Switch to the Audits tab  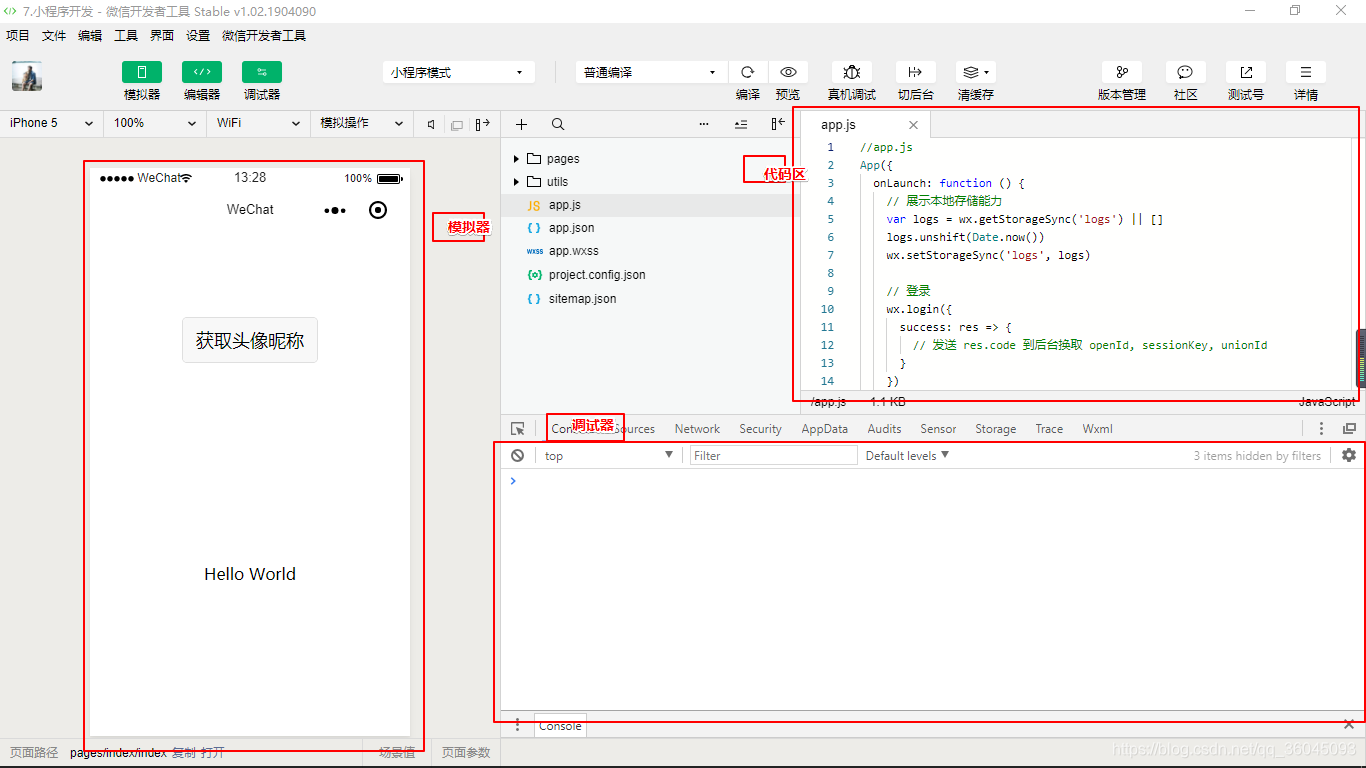(884, 429)
